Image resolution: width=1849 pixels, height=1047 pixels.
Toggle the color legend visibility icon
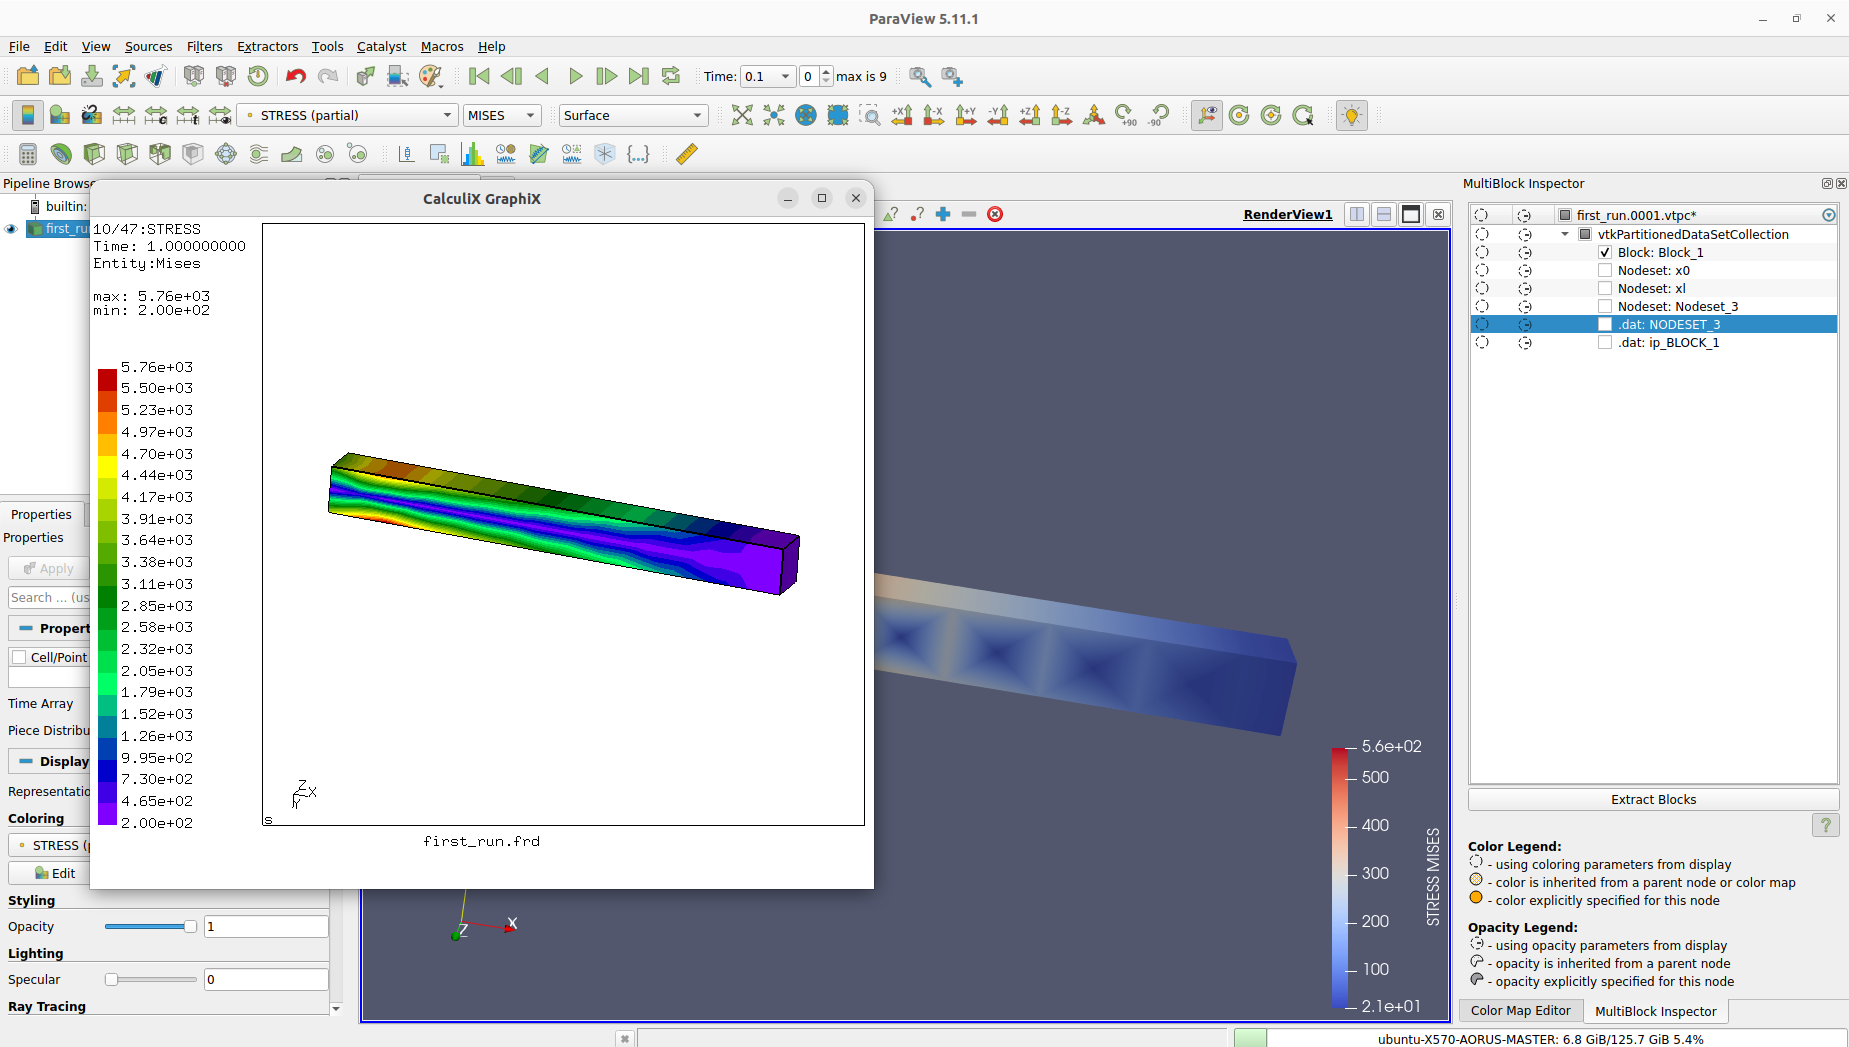click(x=28, y=116)
